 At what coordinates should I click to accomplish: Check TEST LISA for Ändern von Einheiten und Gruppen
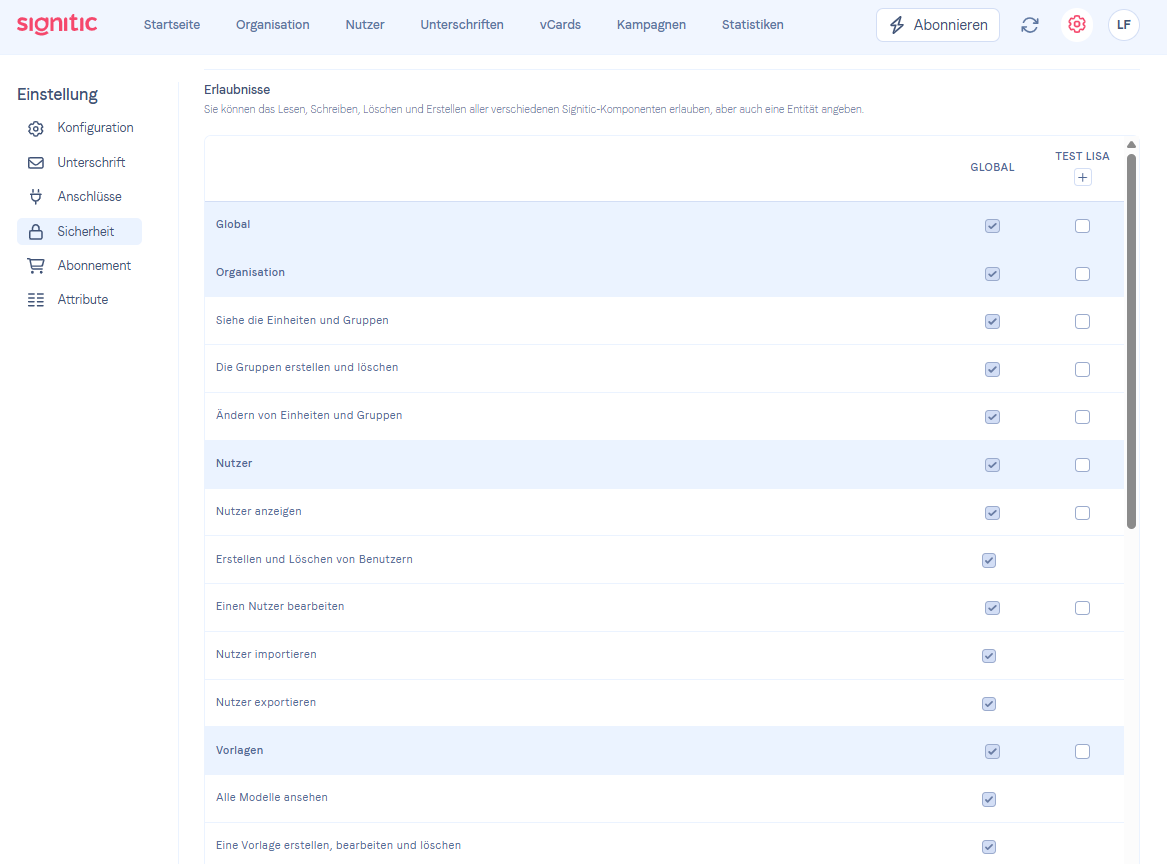[1082, 417]
